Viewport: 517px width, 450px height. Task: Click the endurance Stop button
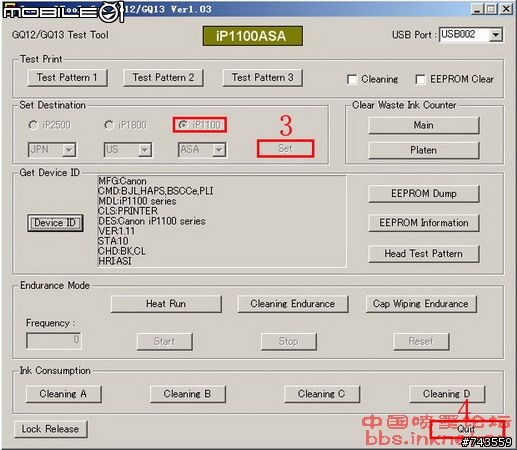[x=288, y=341]
